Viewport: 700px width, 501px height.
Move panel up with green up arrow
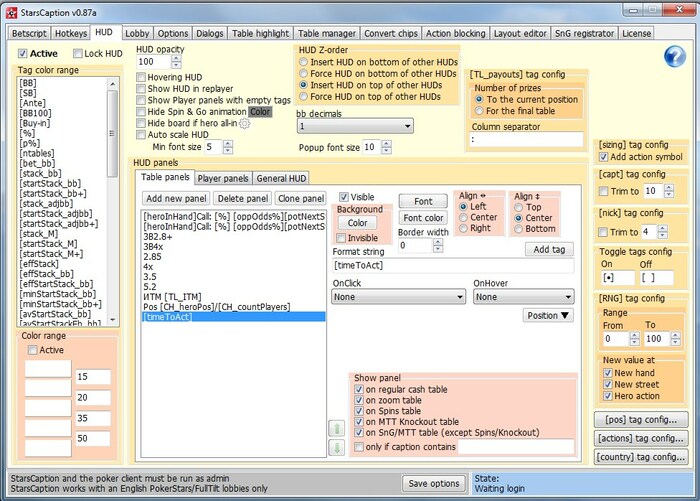[337, 429]
